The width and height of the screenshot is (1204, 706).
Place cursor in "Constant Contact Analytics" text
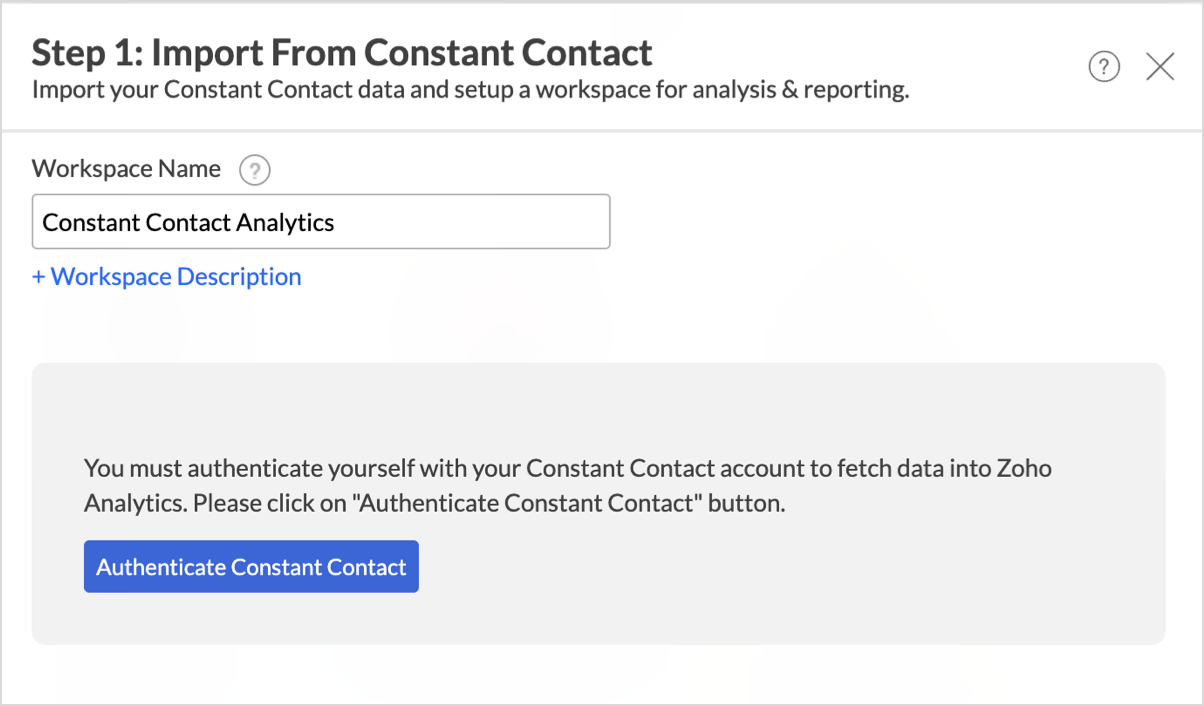point(188,222)
